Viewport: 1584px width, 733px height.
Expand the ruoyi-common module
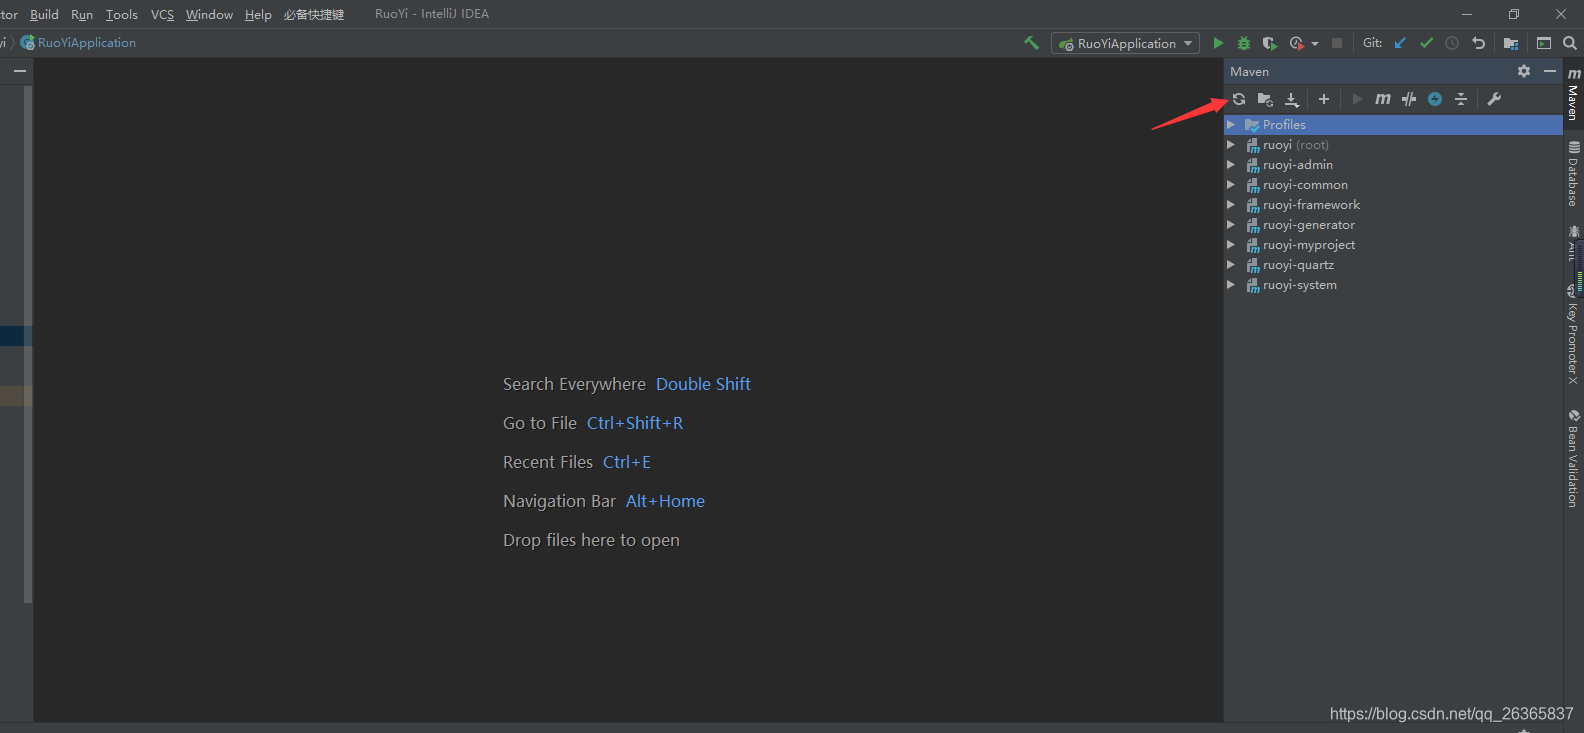pyautogui.click(x=1231, y=185)
